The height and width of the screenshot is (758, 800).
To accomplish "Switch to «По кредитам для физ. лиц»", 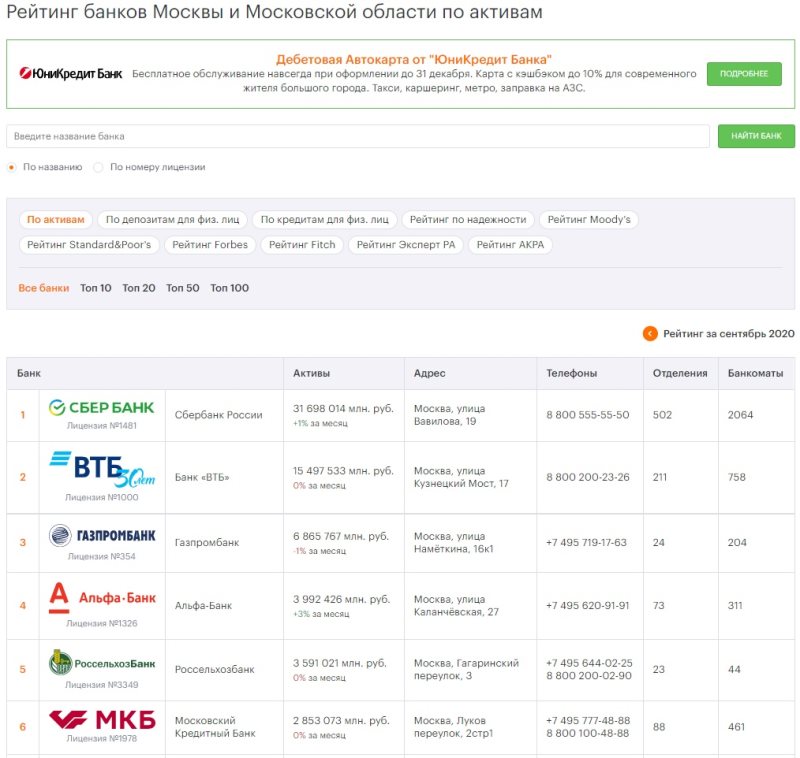I will coord(324,219).
